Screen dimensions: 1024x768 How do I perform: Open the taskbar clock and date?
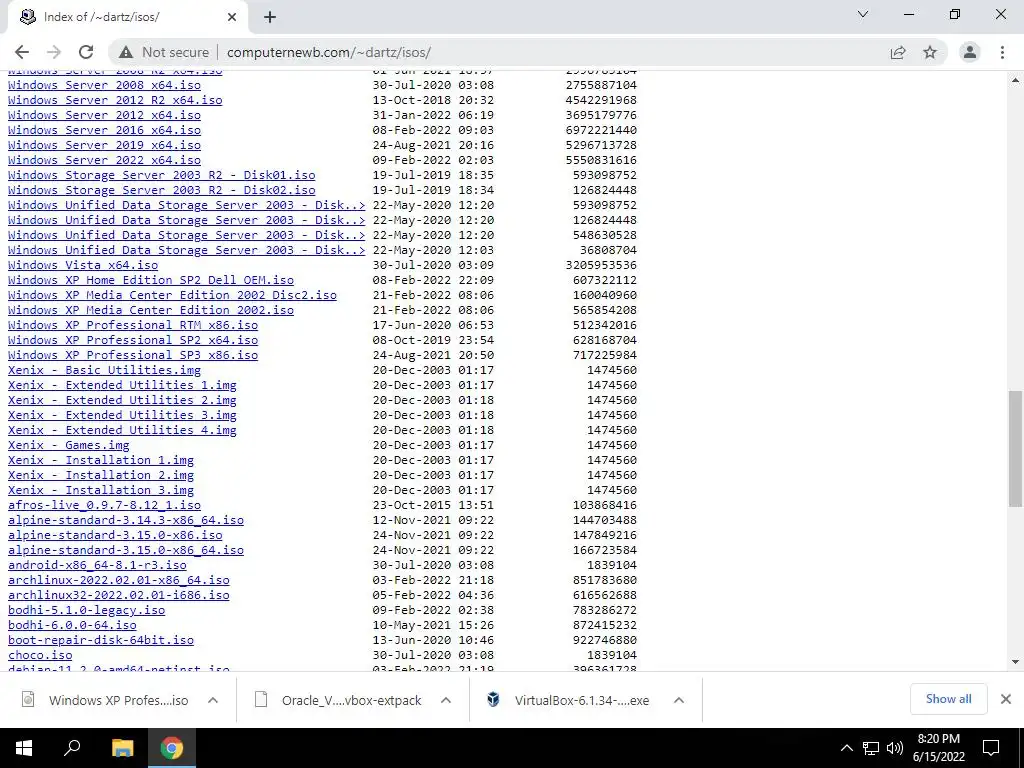pyautogui.click(x=939, y=748)
